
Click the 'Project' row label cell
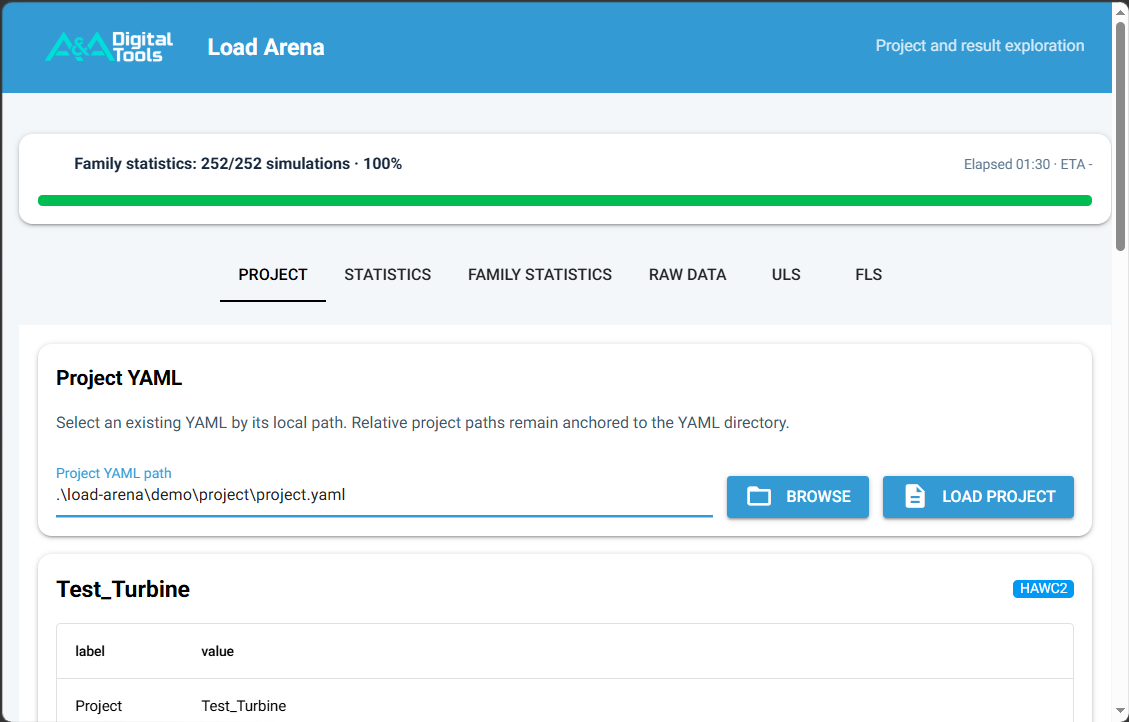coord(99,706)
